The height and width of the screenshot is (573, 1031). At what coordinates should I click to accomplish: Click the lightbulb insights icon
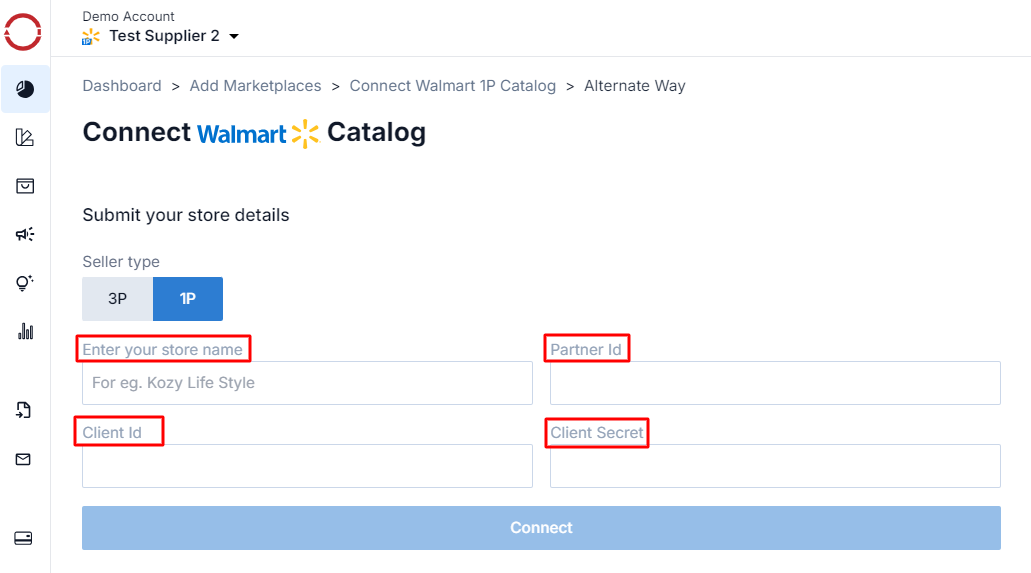[x=25, y=283]
